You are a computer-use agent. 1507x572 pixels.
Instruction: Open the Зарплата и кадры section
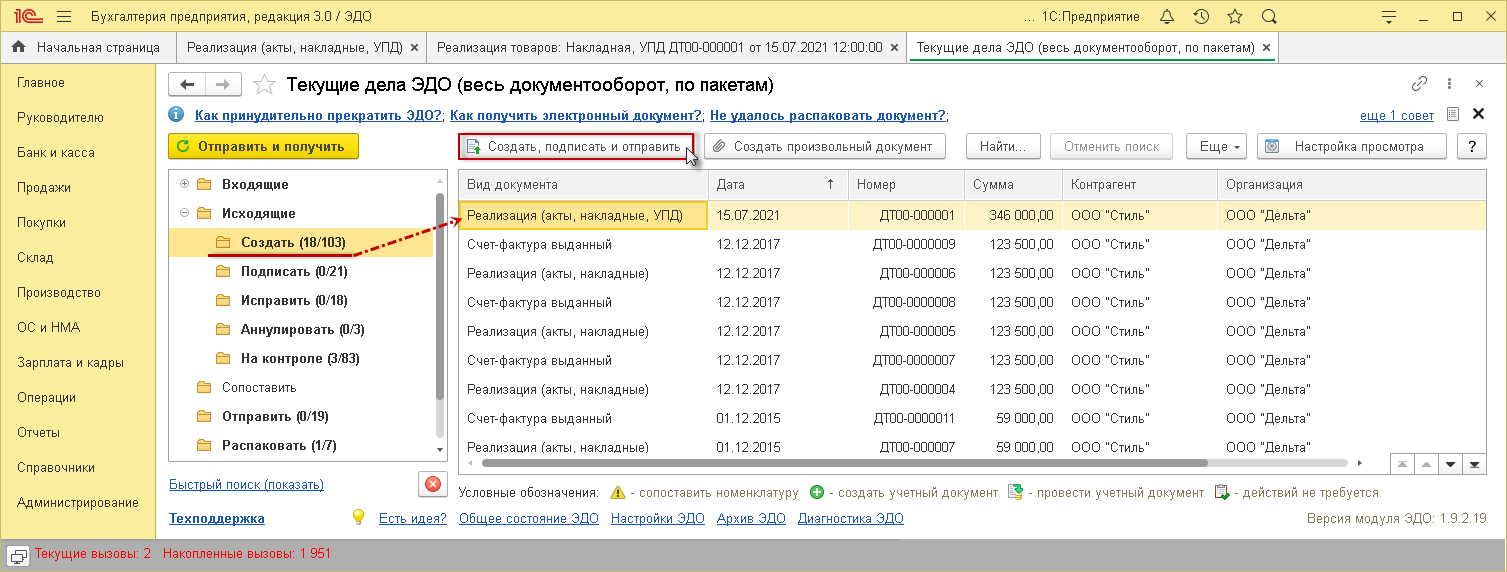[70, 362]
